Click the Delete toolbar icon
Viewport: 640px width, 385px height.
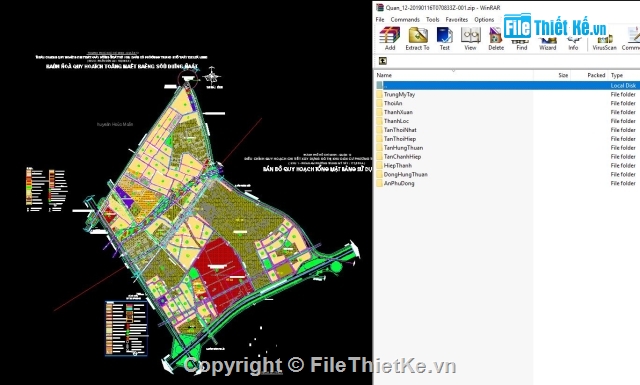(x=496, y=38)
